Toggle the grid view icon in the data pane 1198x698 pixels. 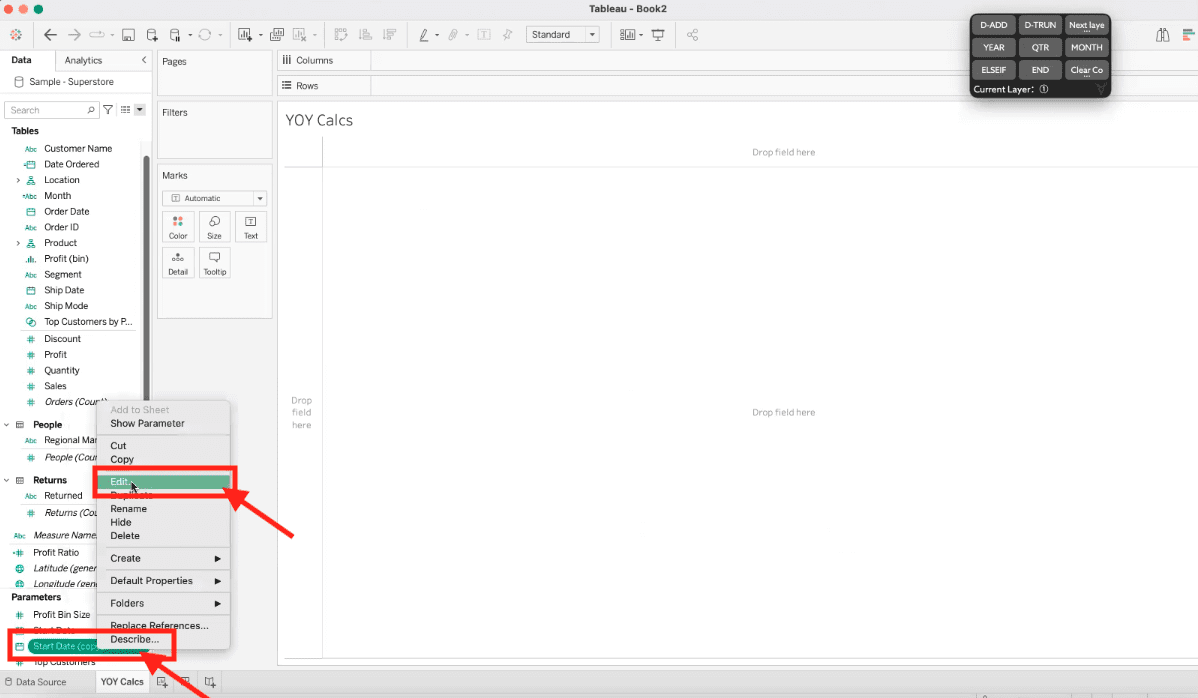click(122, 109)
